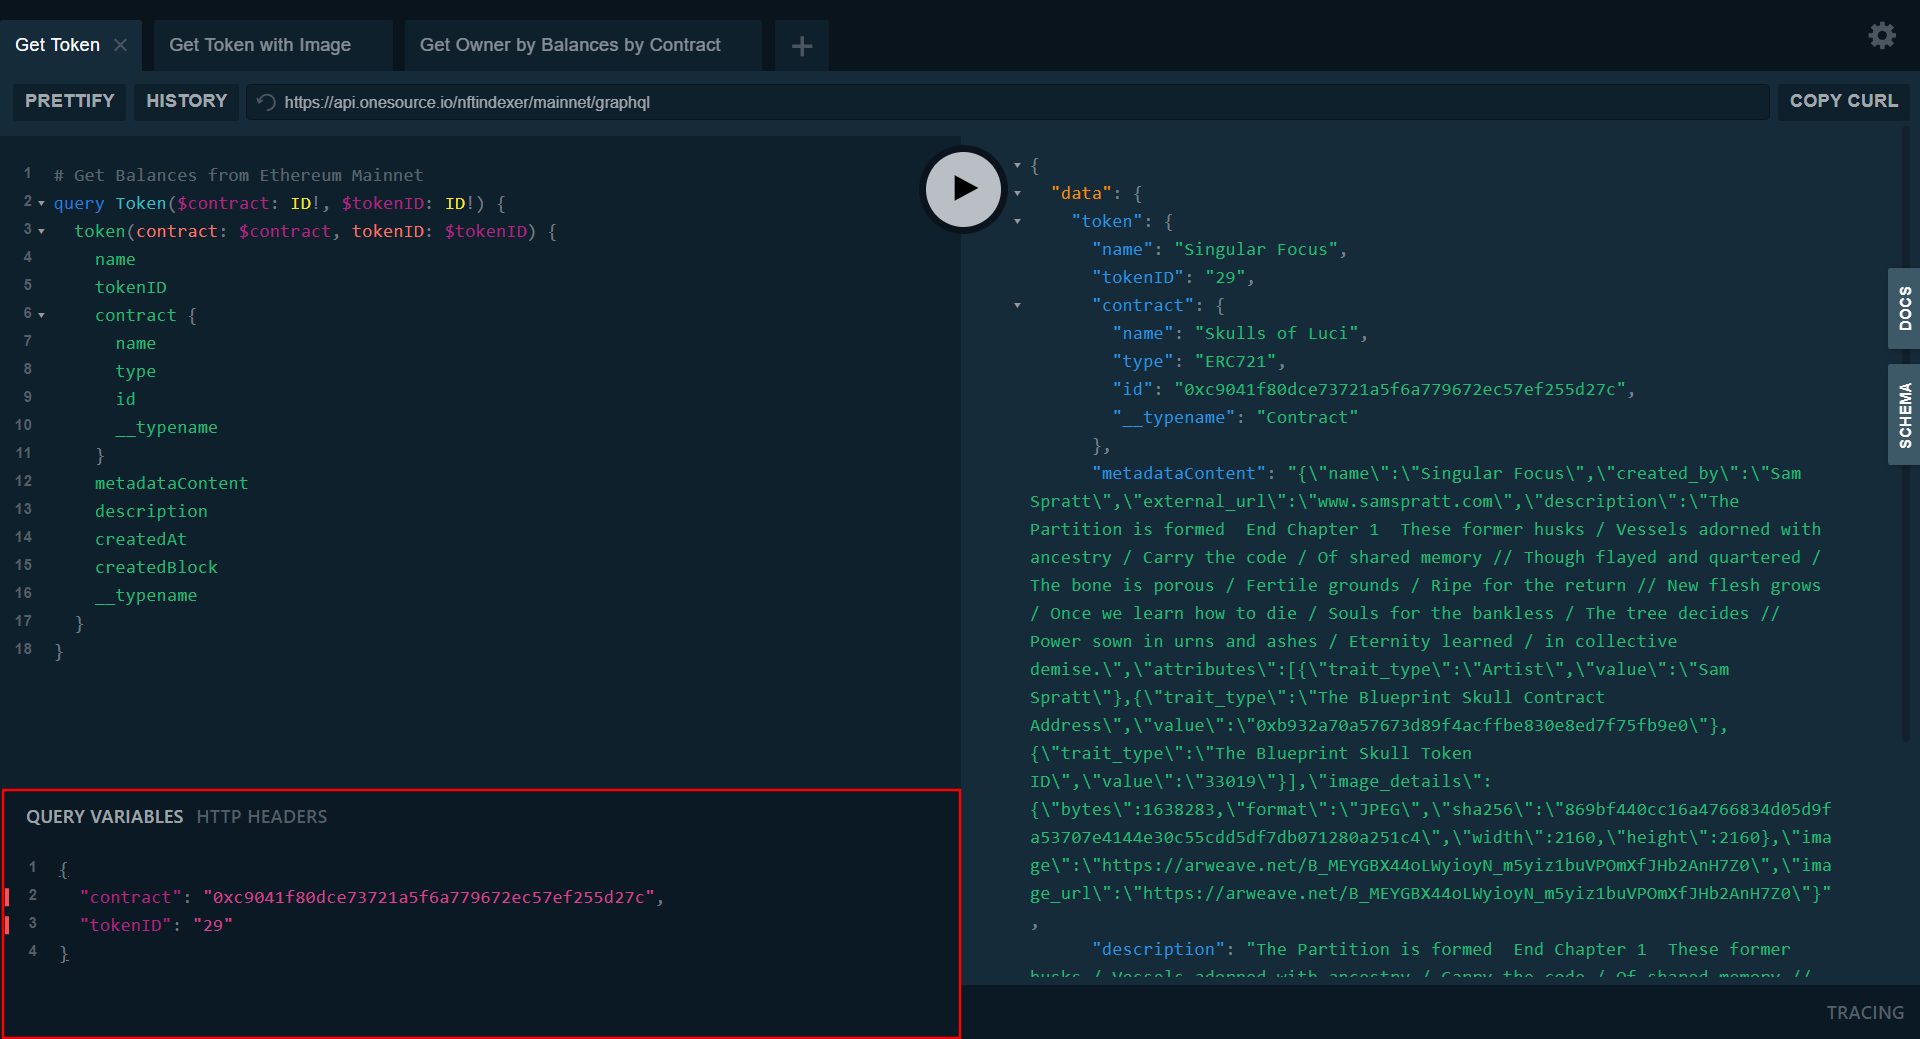The height and width of the screenshot is (1039, 1920).
Task: Click the metadataContent field in the query
Action: pos(171,483)
